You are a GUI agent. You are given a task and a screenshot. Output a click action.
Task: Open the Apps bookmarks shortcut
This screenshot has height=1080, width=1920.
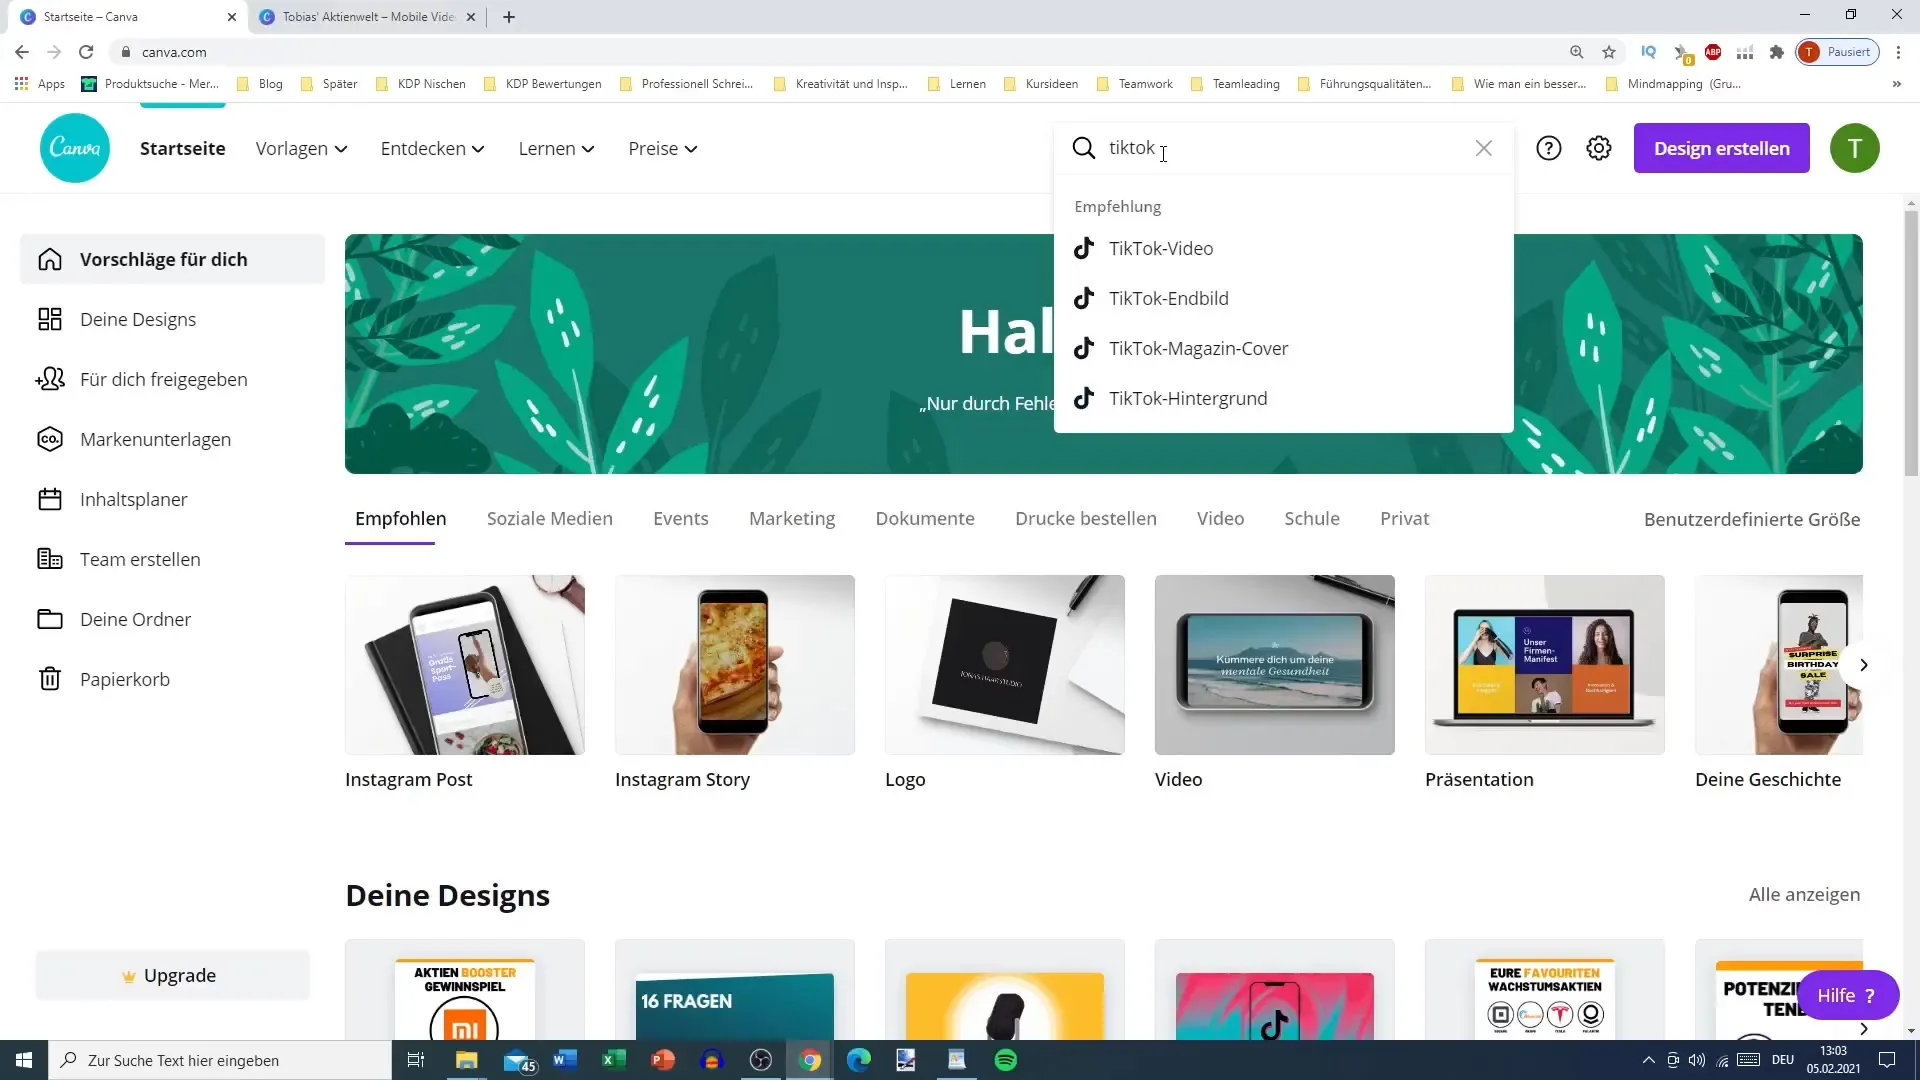(40, 84)
